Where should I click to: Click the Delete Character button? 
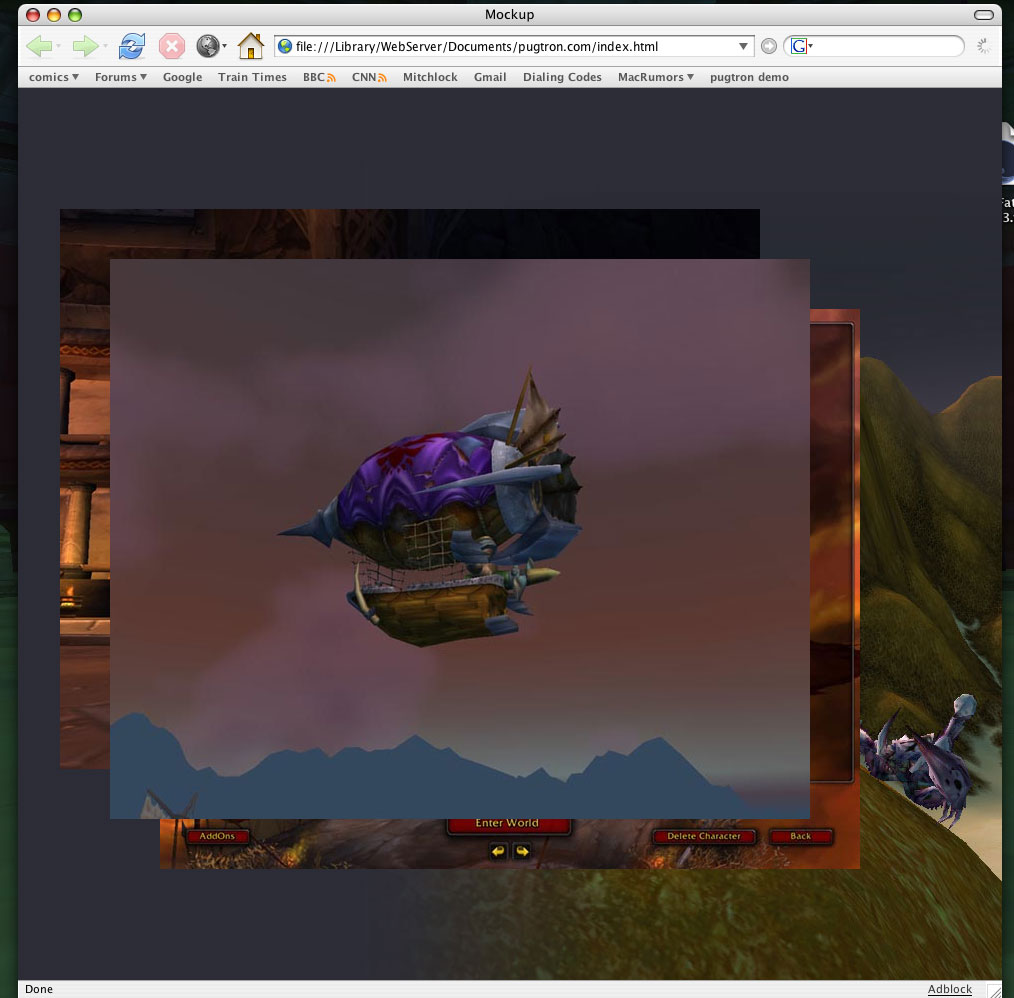point(704,836)
